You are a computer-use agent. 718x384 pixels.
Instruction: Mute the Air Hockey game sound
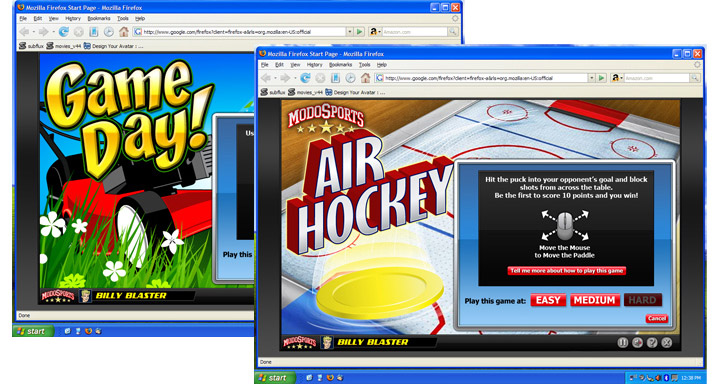(637, 342)
